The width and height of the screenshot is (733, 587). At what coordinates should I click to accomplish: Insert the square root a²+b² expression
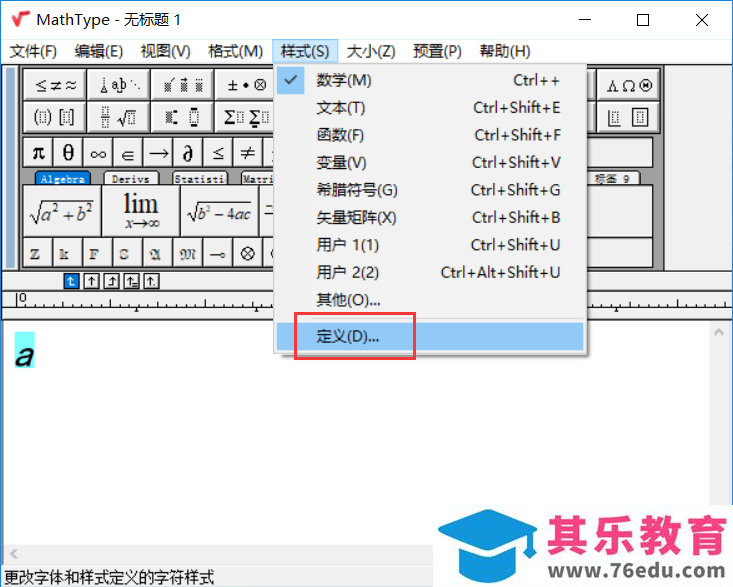(x=62, y=211)
